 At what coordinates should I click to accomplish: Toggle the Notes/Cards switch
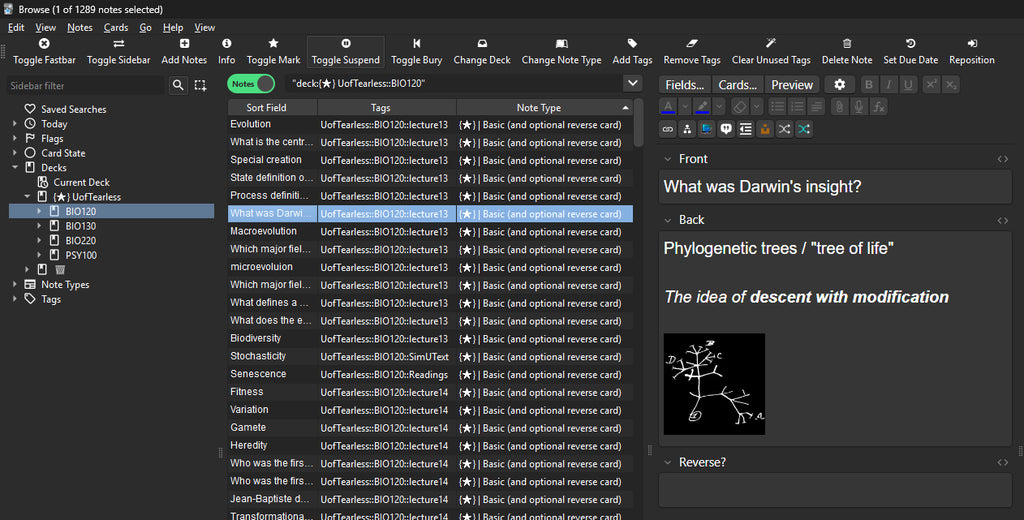click(x=251, y=84)
